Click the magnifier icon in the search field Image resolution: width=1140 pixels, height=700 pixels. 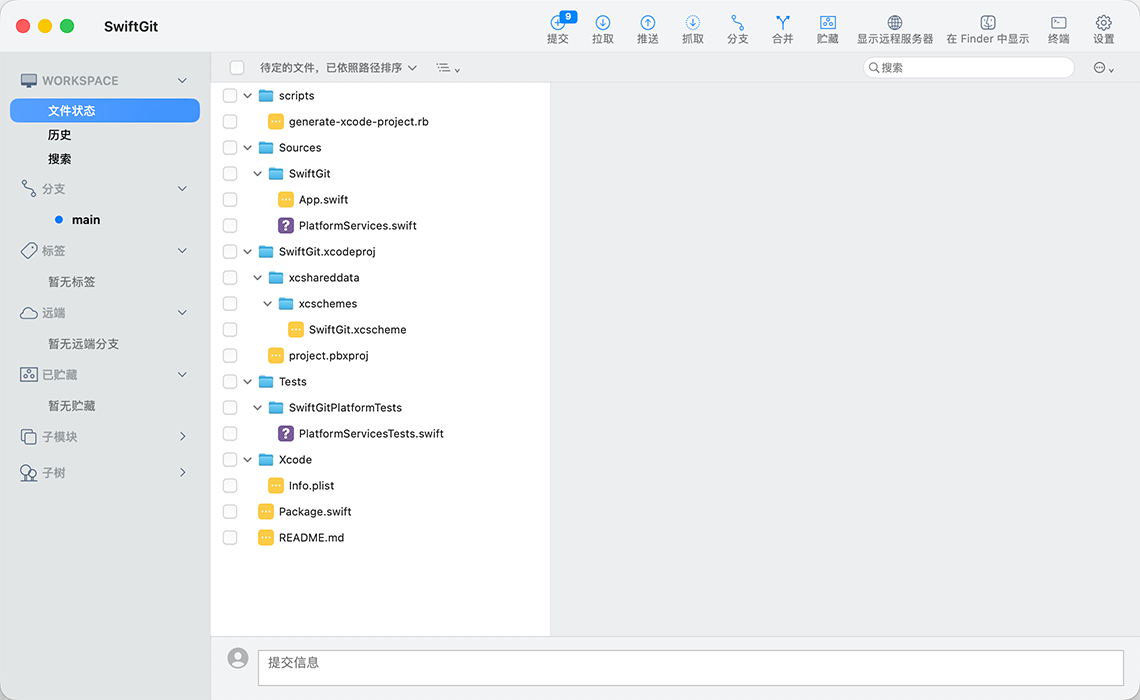874,68
